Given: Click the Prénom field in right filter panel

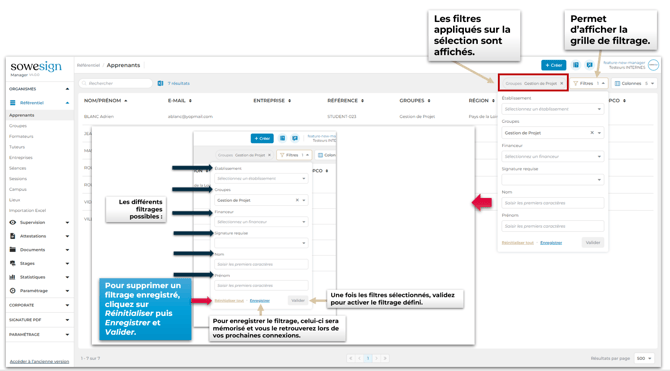Looking at the screenshot, I should [552, 226].
